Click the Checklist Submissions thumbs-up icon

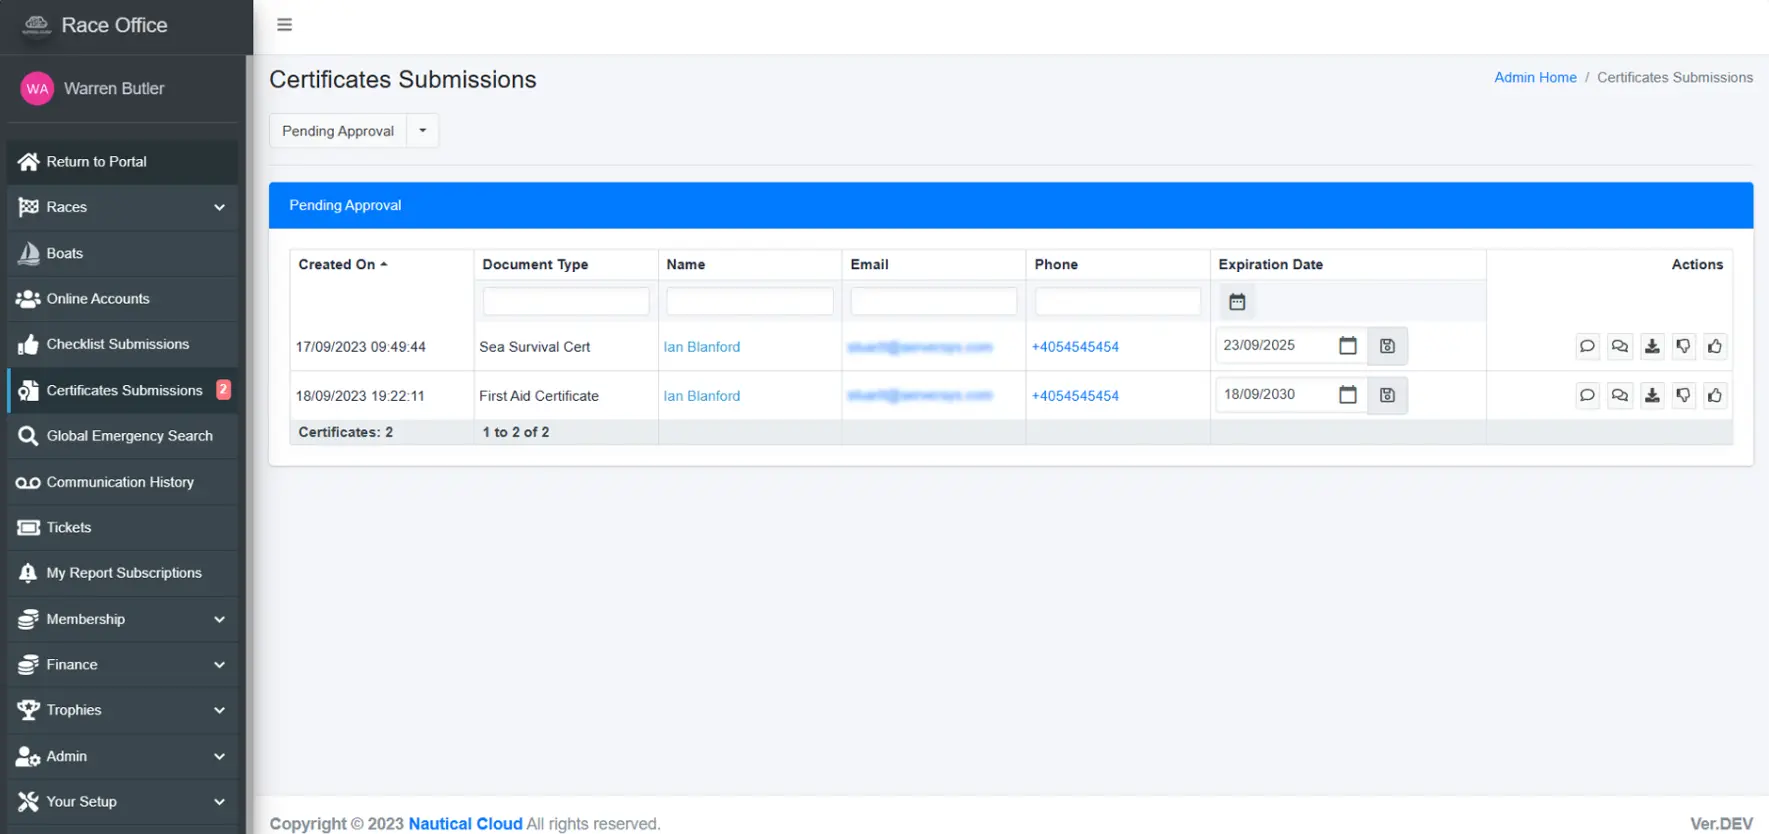pos(28,344)
